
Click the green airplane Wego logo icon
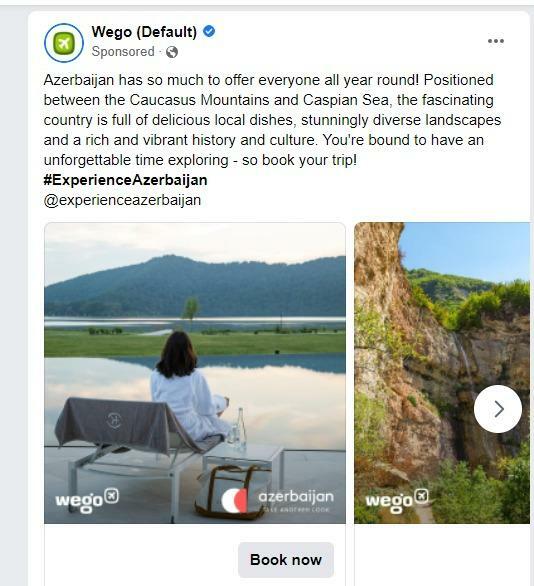(64, 43)
